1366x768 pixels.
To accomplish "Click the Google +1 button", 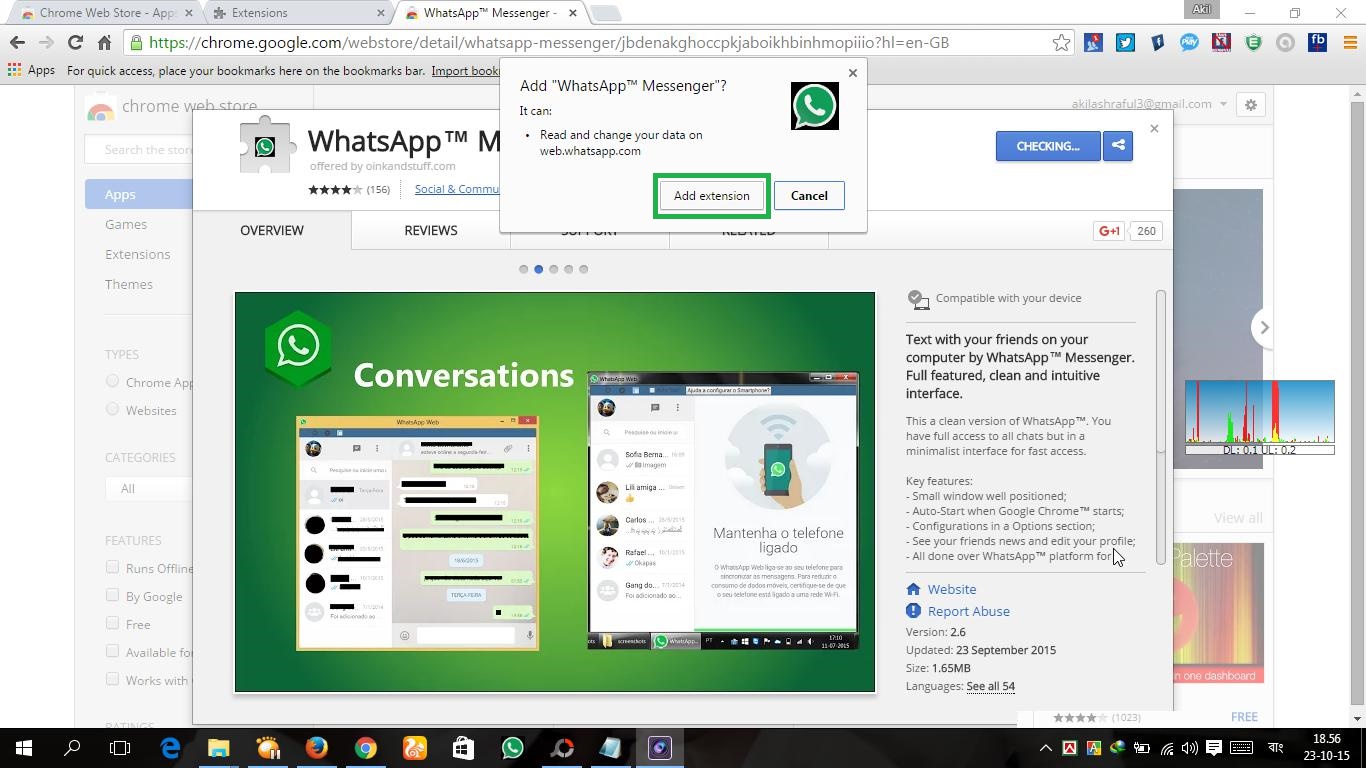I will click(1109, 231).
